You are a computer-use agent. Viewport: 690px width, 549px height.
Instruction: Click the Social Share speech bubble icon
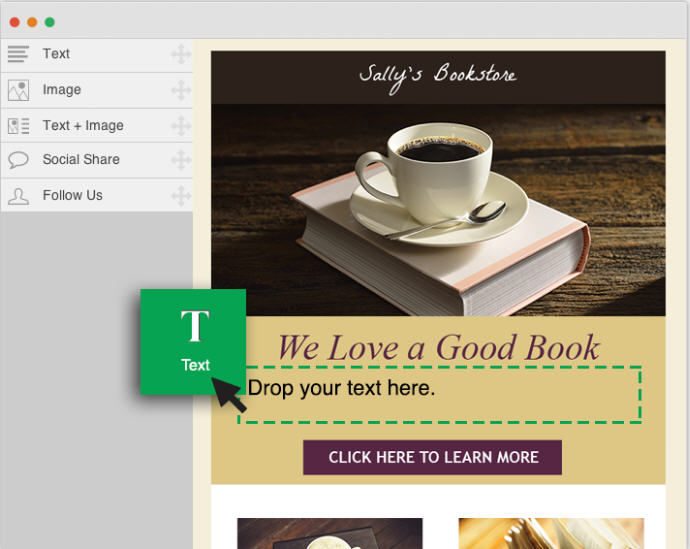point(18,160)
